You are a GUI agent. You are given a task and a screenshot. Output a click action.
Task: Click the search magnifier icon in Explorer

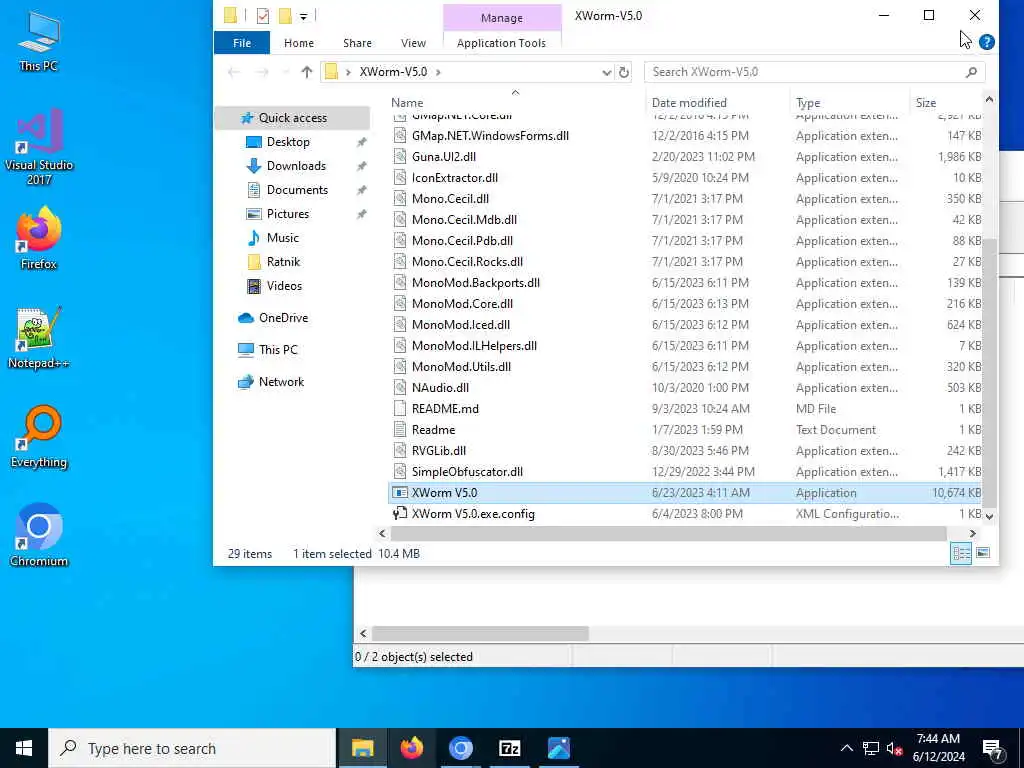click(971, 72)
